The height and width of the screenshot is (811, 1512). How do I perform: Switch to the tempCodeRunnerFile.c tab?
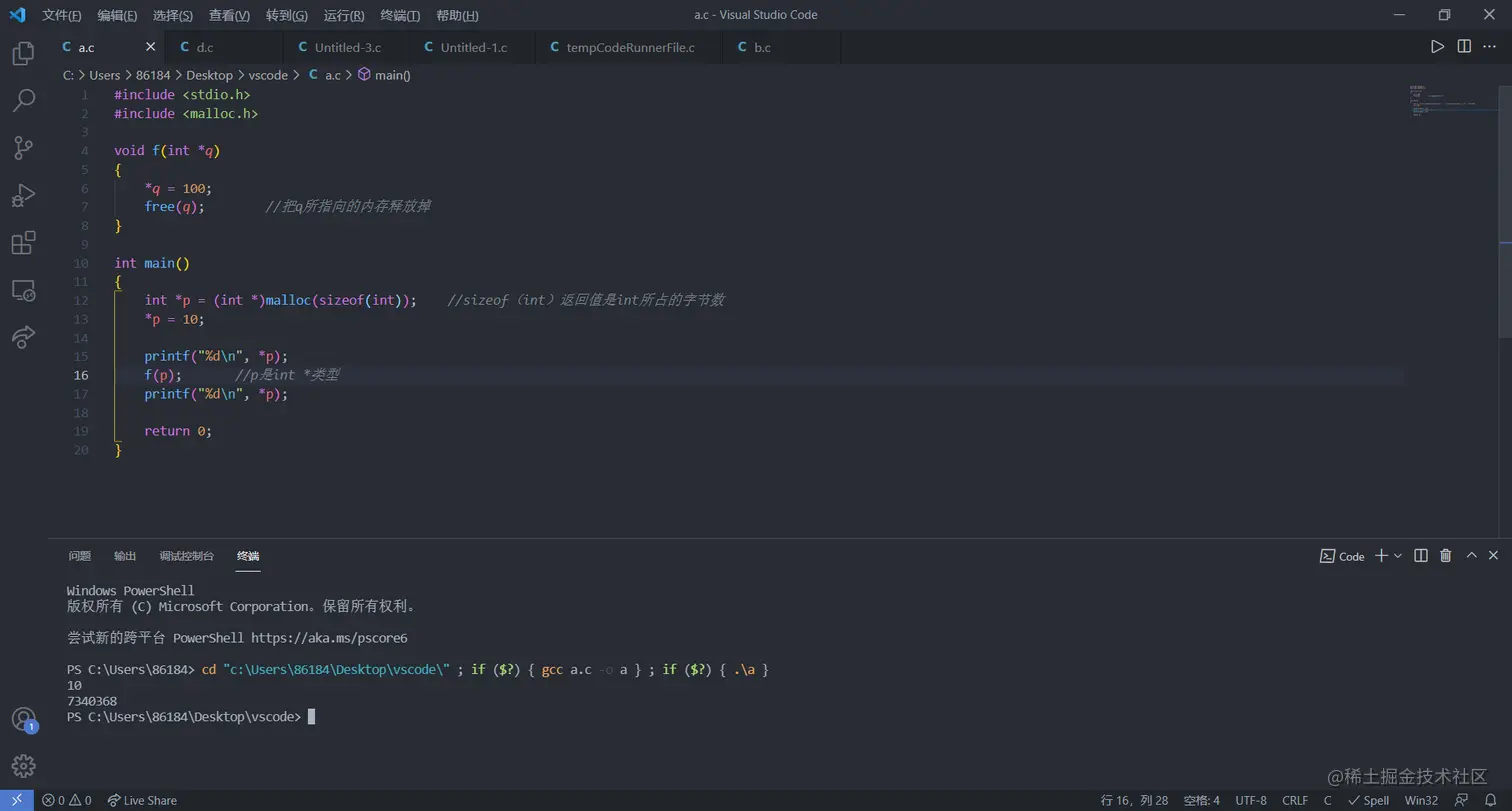pos(629,47)
